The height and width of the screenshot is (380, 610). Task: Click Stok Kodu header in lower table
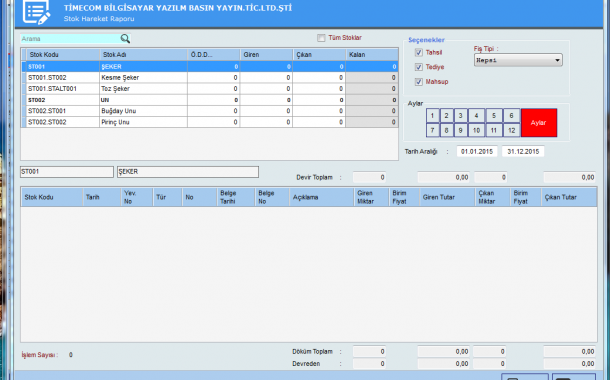pos(52,197)
